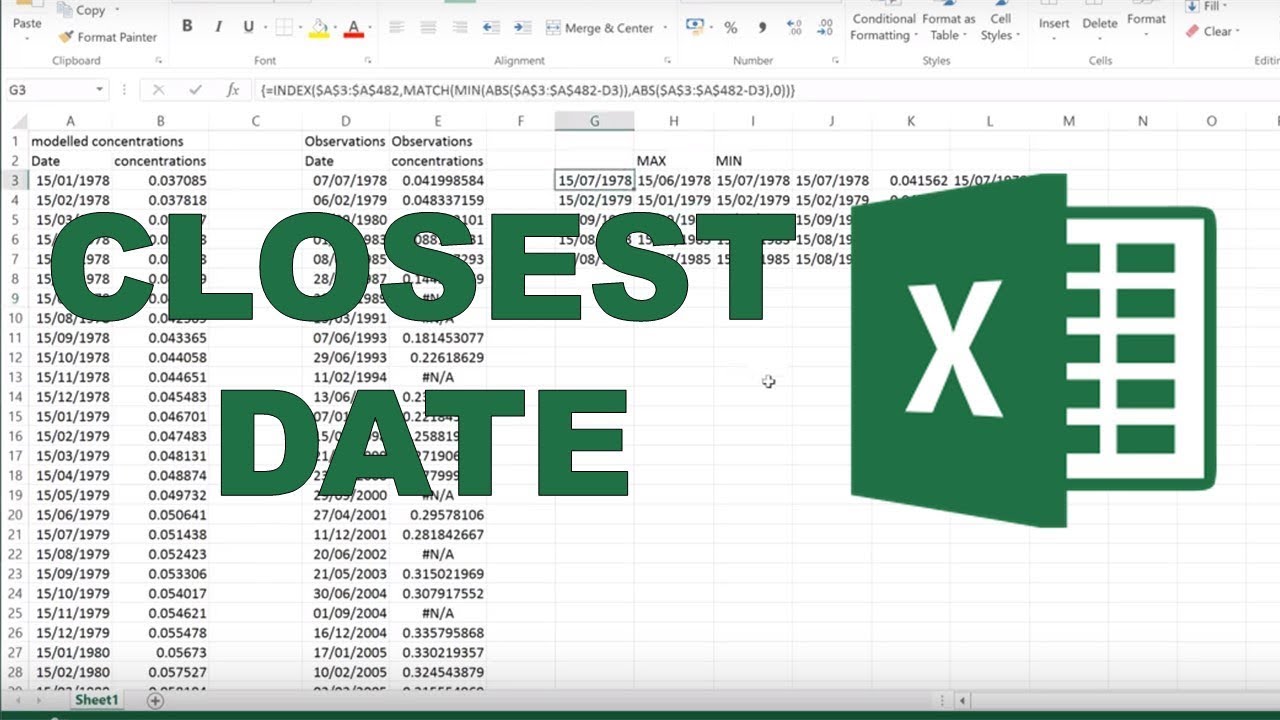Select cell with 0.181453077
Viewport: 1280px width, 720px height.
(x=438, y=338)
